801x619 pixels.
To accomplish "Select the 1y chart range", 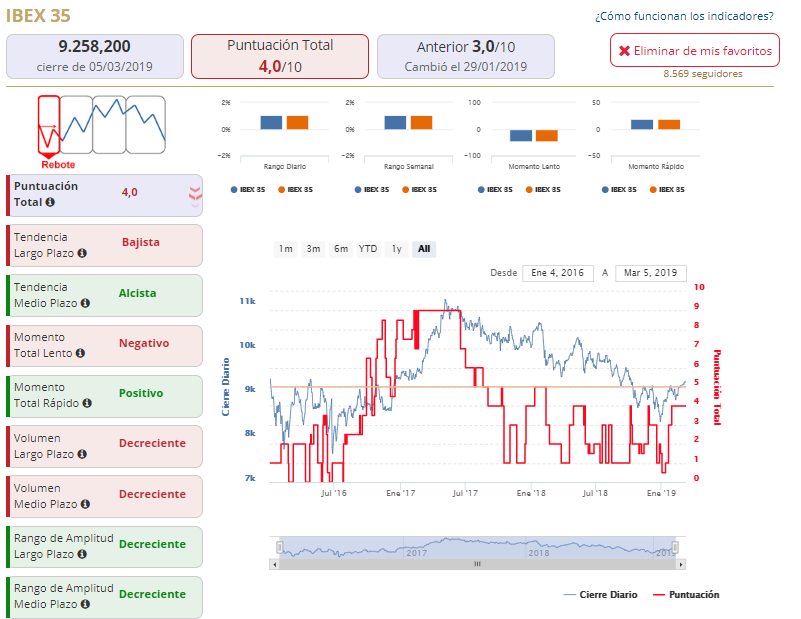I will tap(396, 249).
